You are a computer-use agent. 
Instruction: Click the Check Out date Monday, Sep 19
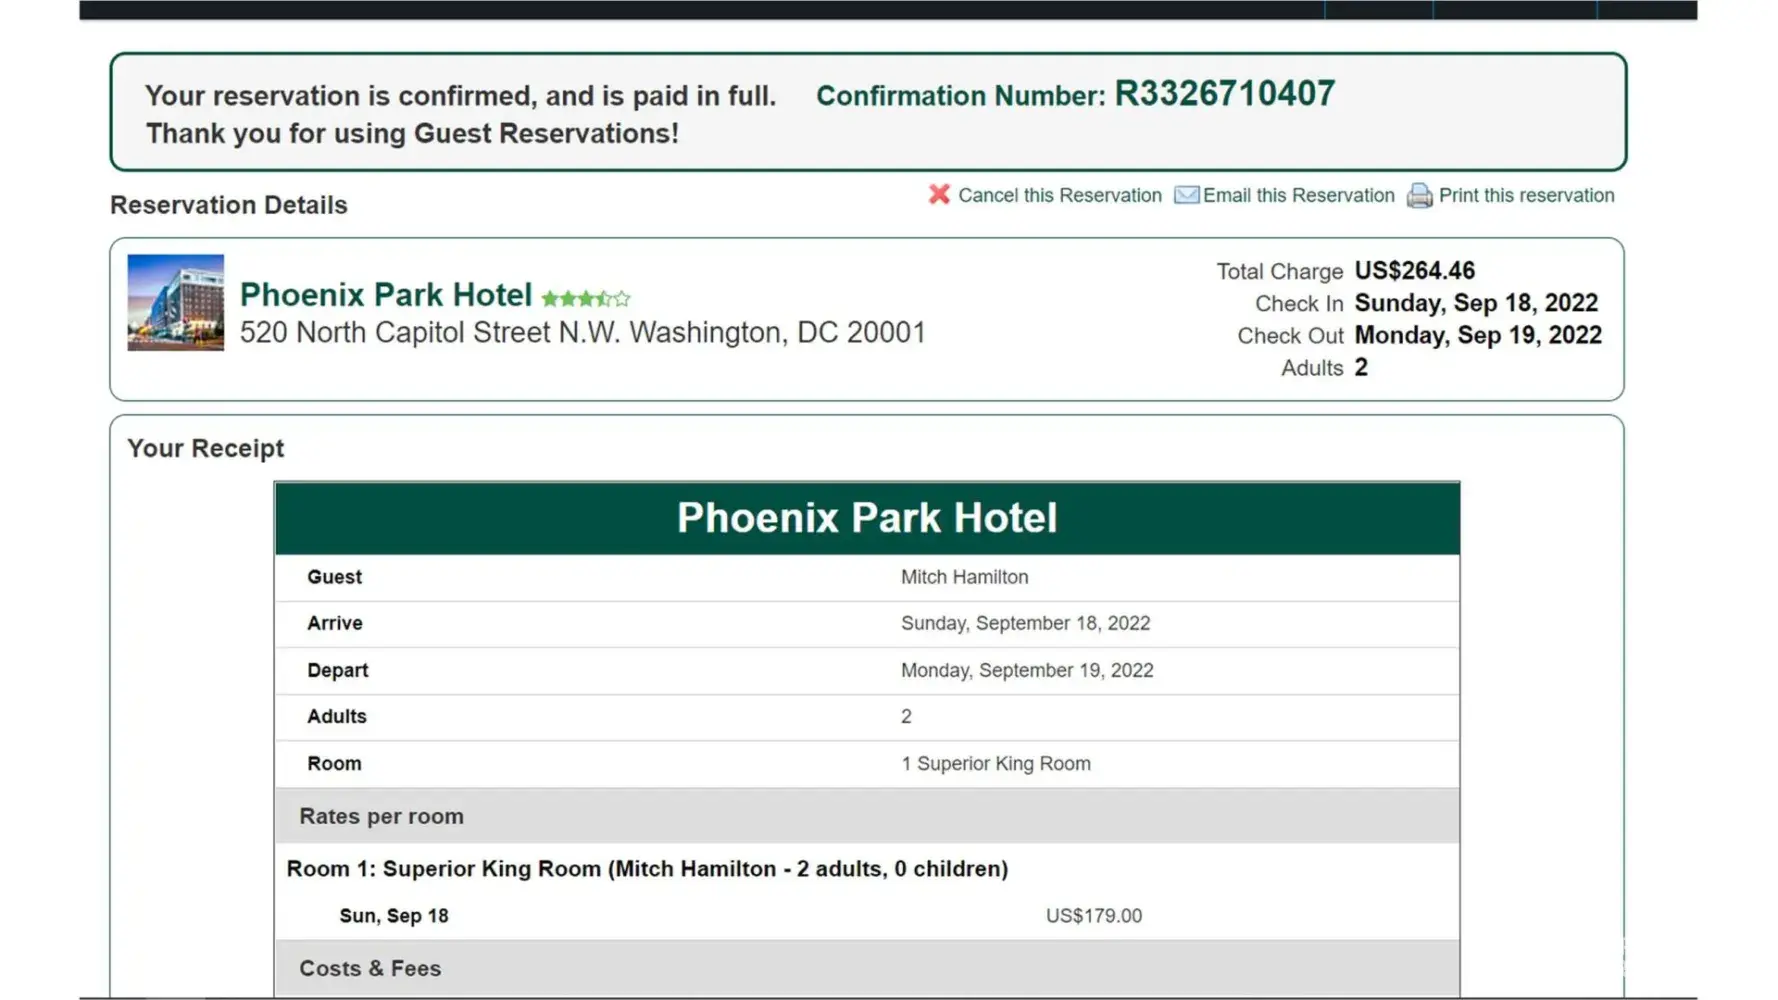(x=1478, y=335)
